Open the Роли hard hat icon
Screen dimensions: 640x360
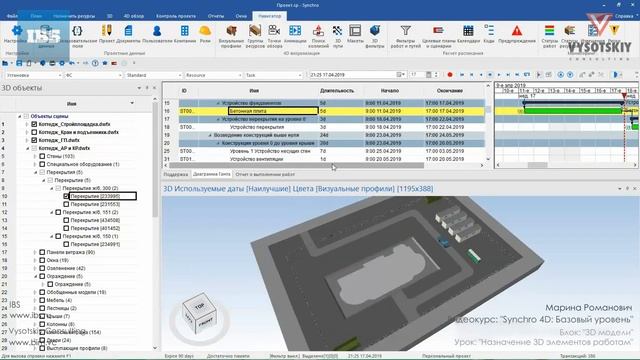click(x=205, y=31)
